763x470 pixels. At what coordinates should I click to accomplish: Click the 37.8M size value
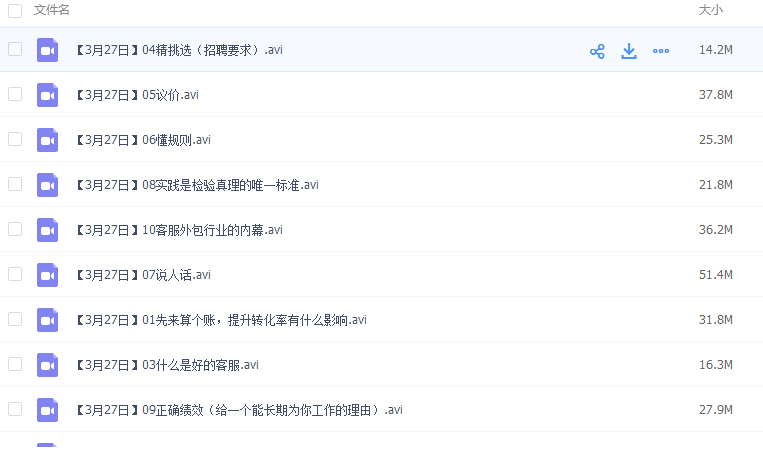click(716, 95)
